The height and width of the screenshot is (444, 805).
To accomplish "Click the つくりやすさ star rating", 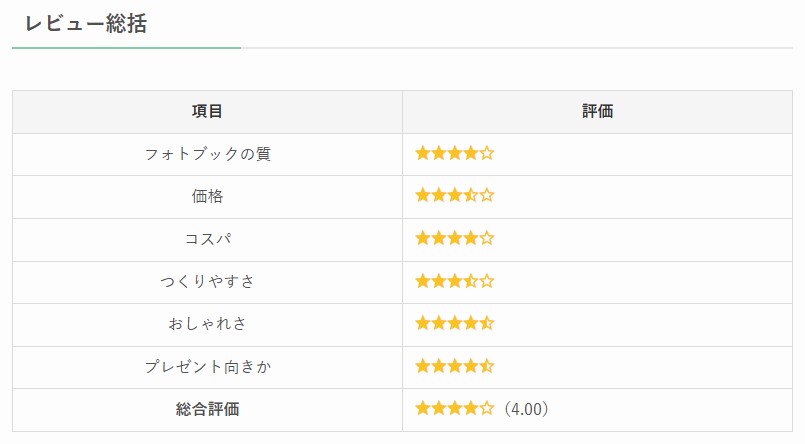I will (x=454, y=281).
